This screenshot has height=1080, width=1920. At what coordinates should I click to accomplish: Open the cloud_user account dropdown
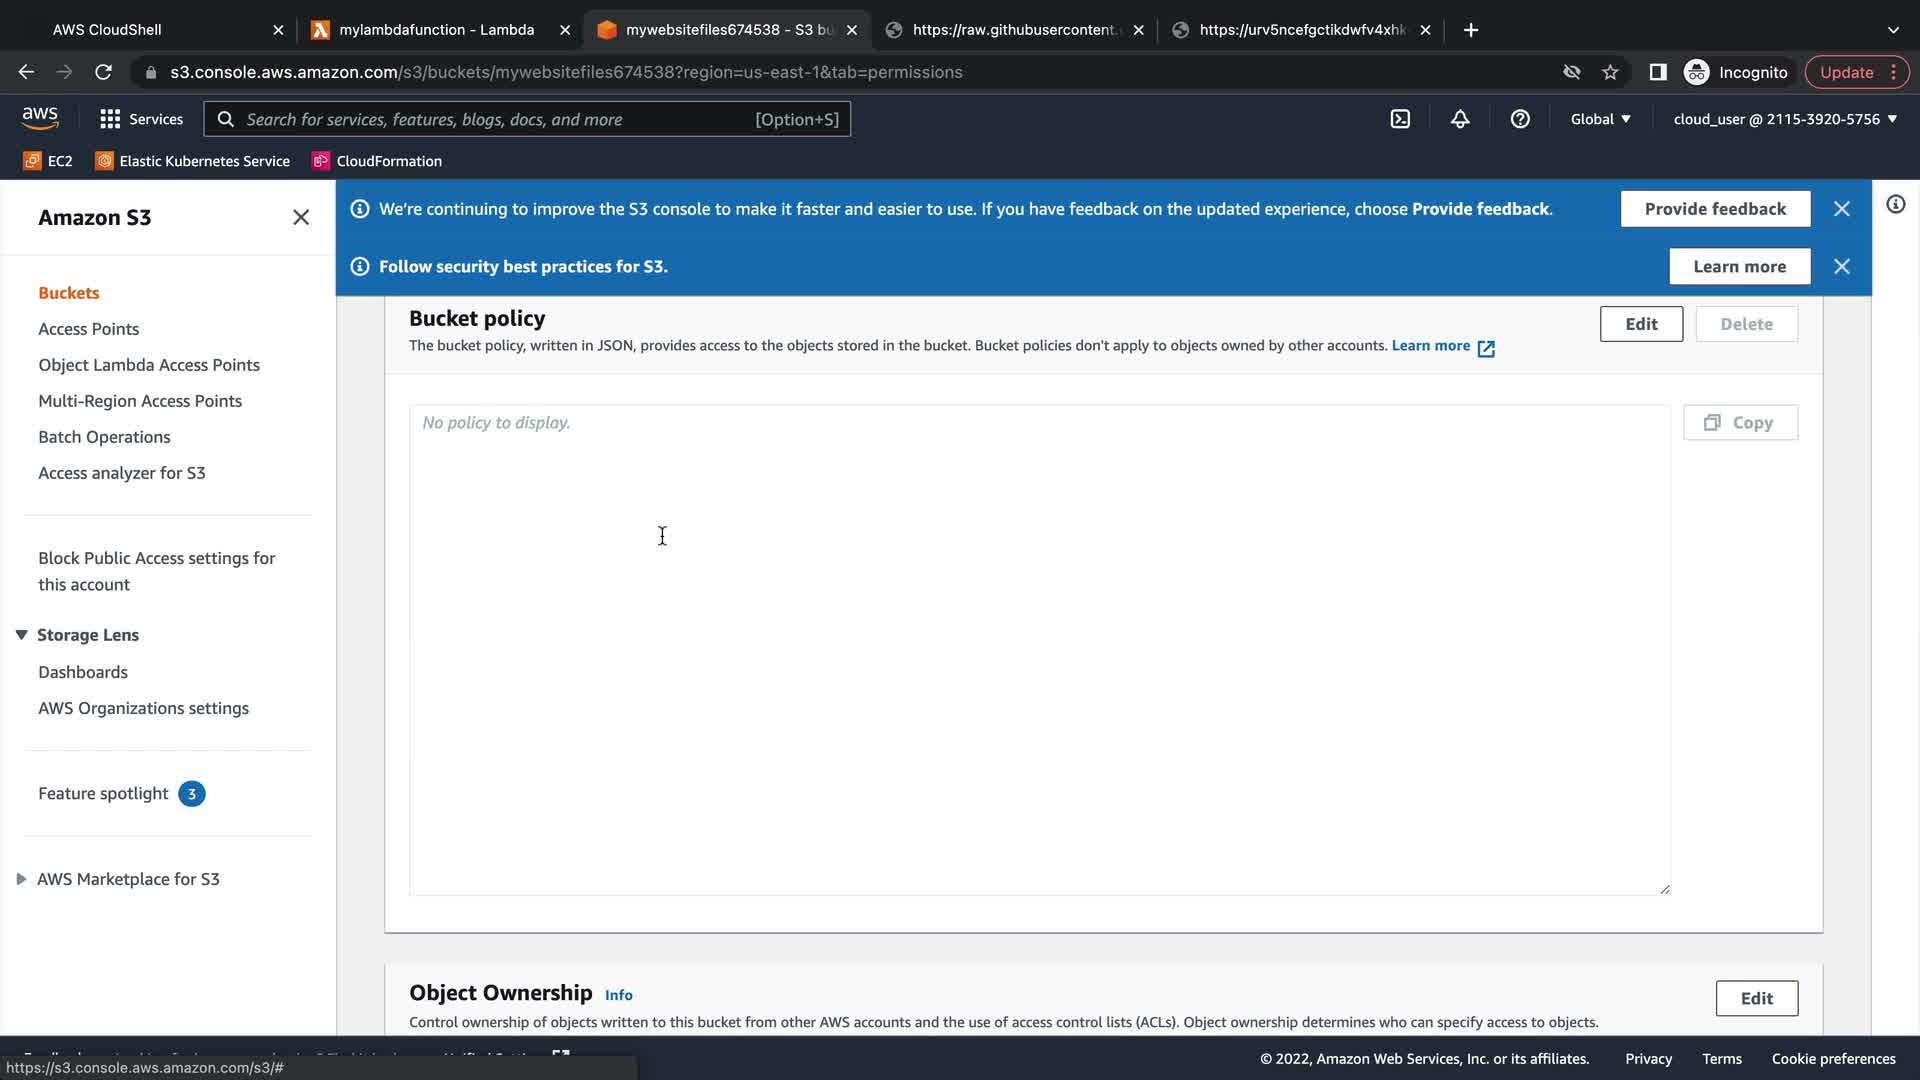(1785, 119)
